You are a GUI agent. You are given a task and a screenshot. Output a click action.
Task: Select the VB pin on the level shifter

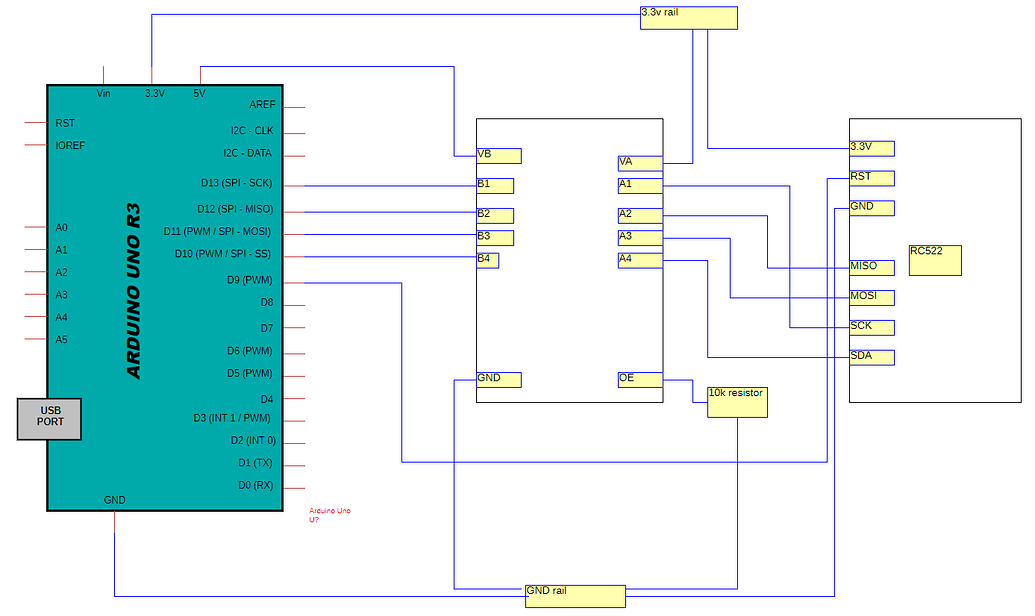pyautogui.click(x=497, y=156)
